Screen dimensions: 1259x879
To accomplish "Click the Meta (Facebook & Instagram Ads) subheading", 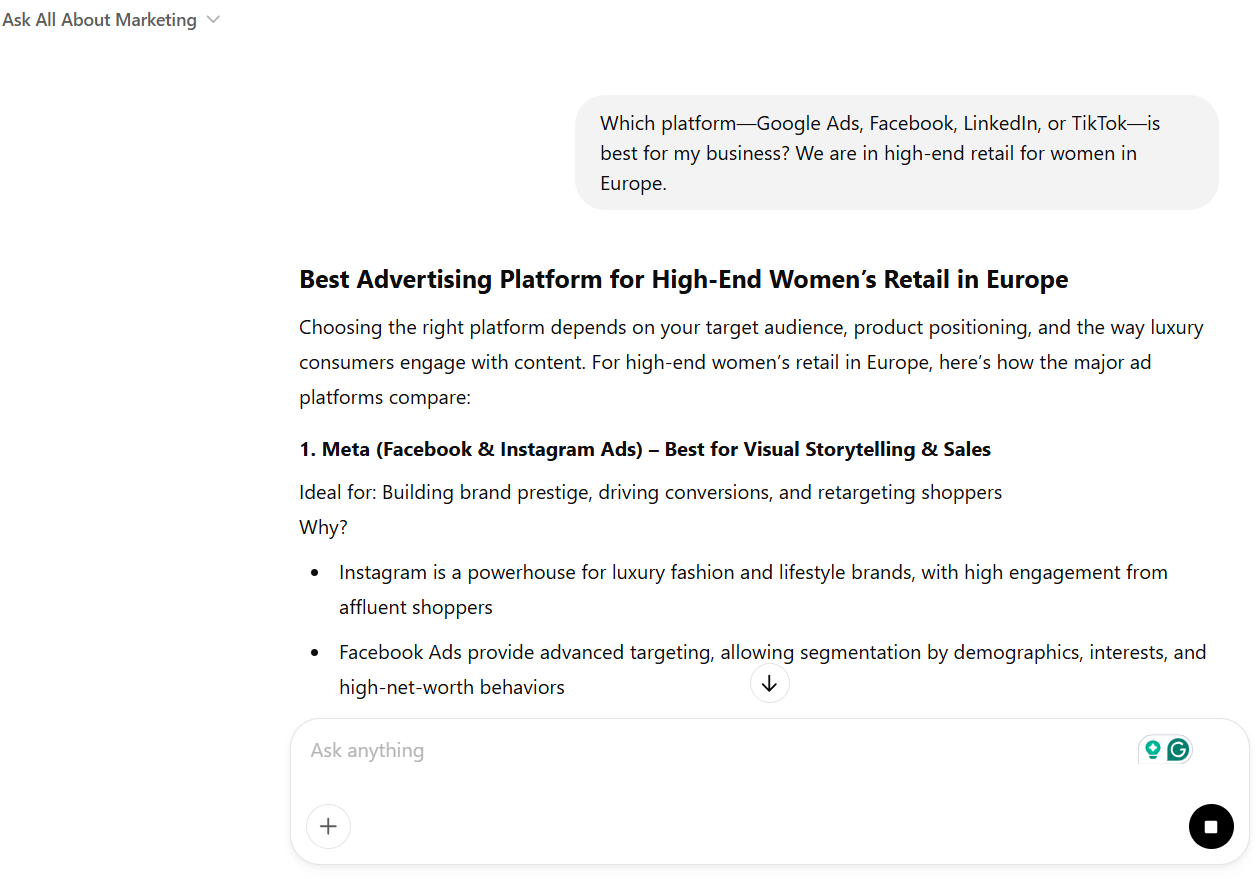I will tap(645, 450).
